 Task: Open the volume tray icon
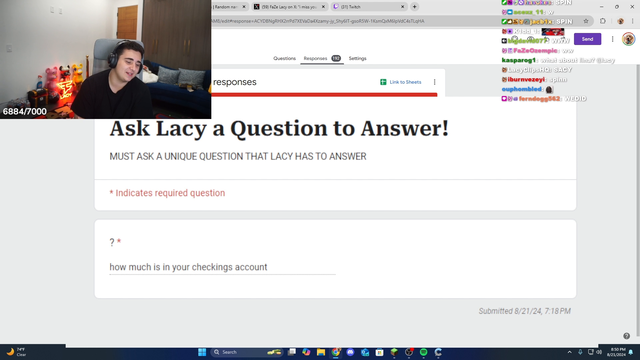[x=599, y=352]
